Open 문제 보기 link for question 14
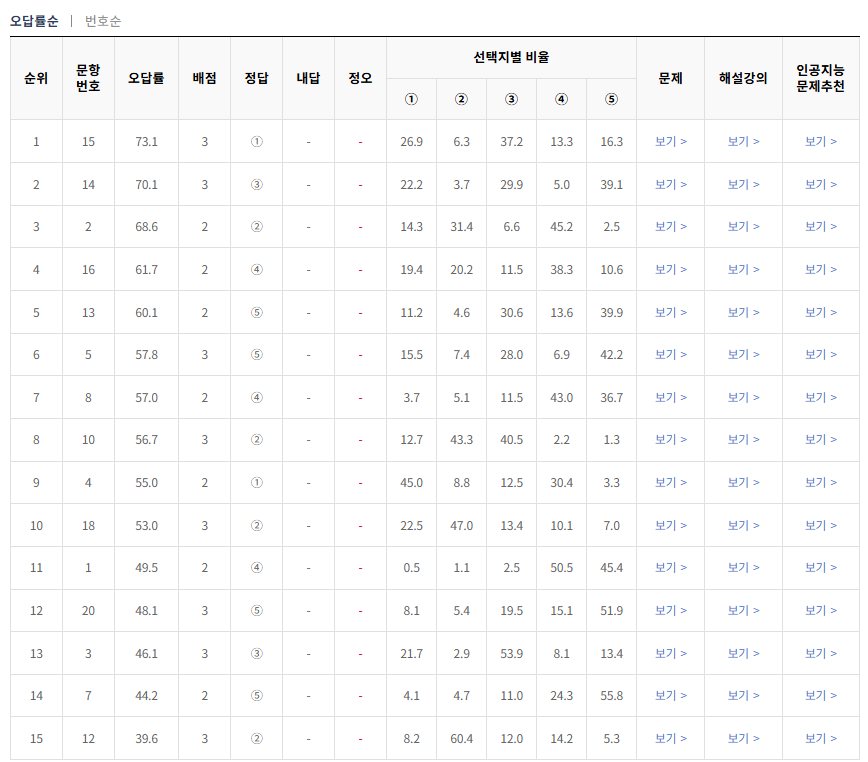868x762 pixels. tap(671, 184)
